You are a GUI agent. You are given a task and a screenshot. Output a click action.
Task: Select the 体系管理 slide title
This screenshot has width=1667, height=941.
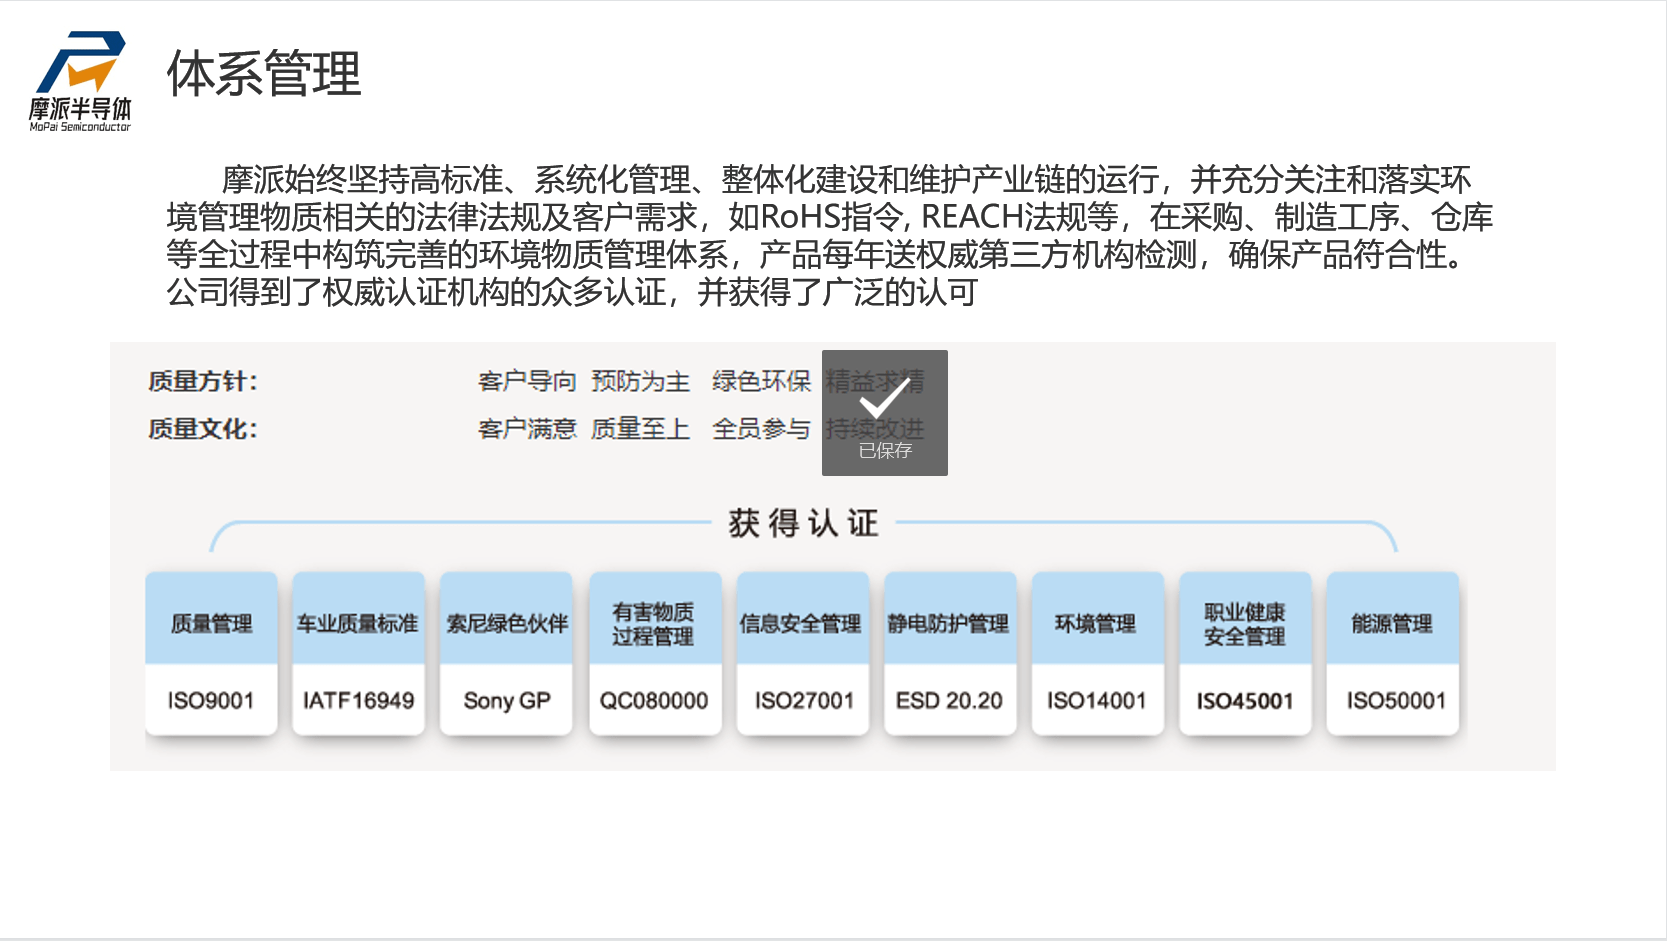(264, 74)
